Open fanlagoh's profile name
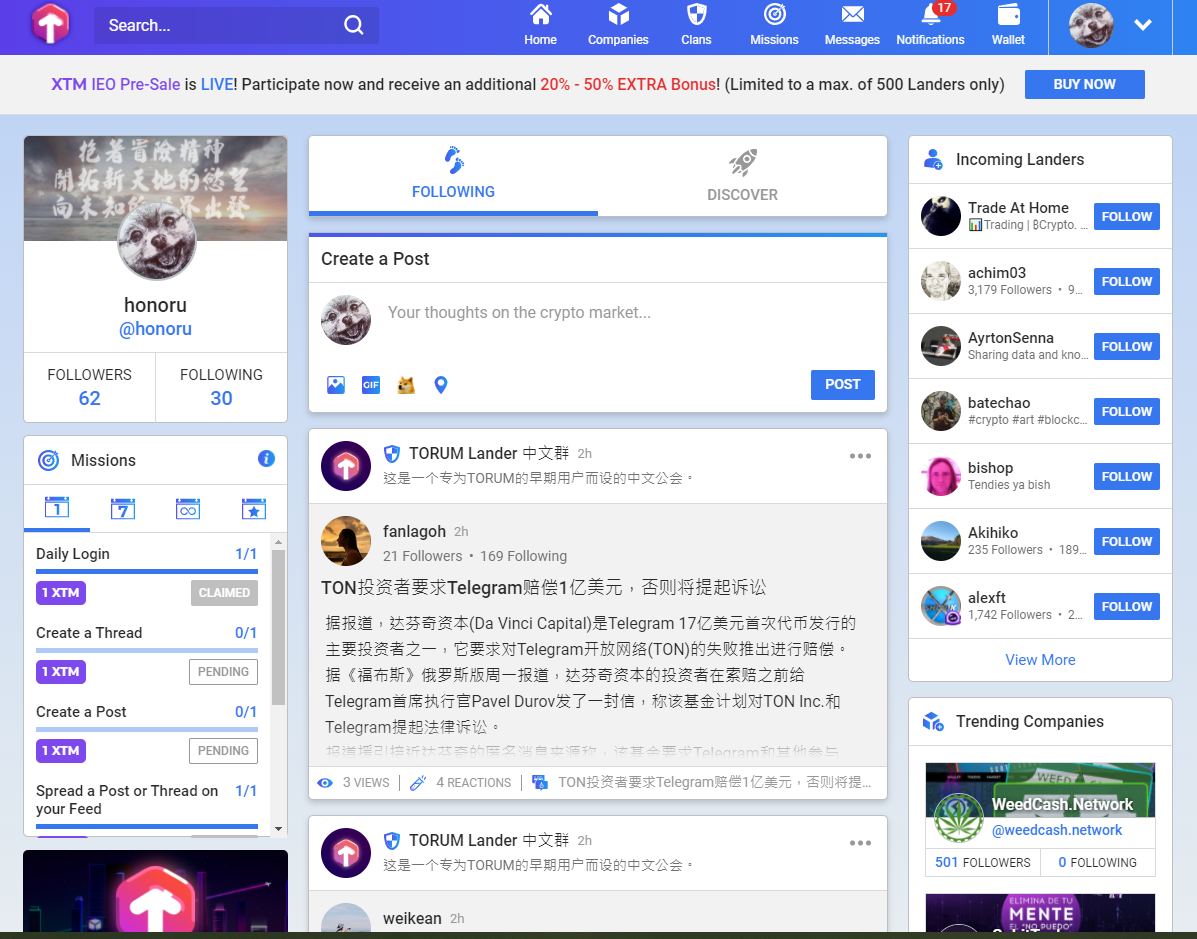Viewport: 1197px width, 939px height. (414, 531)
